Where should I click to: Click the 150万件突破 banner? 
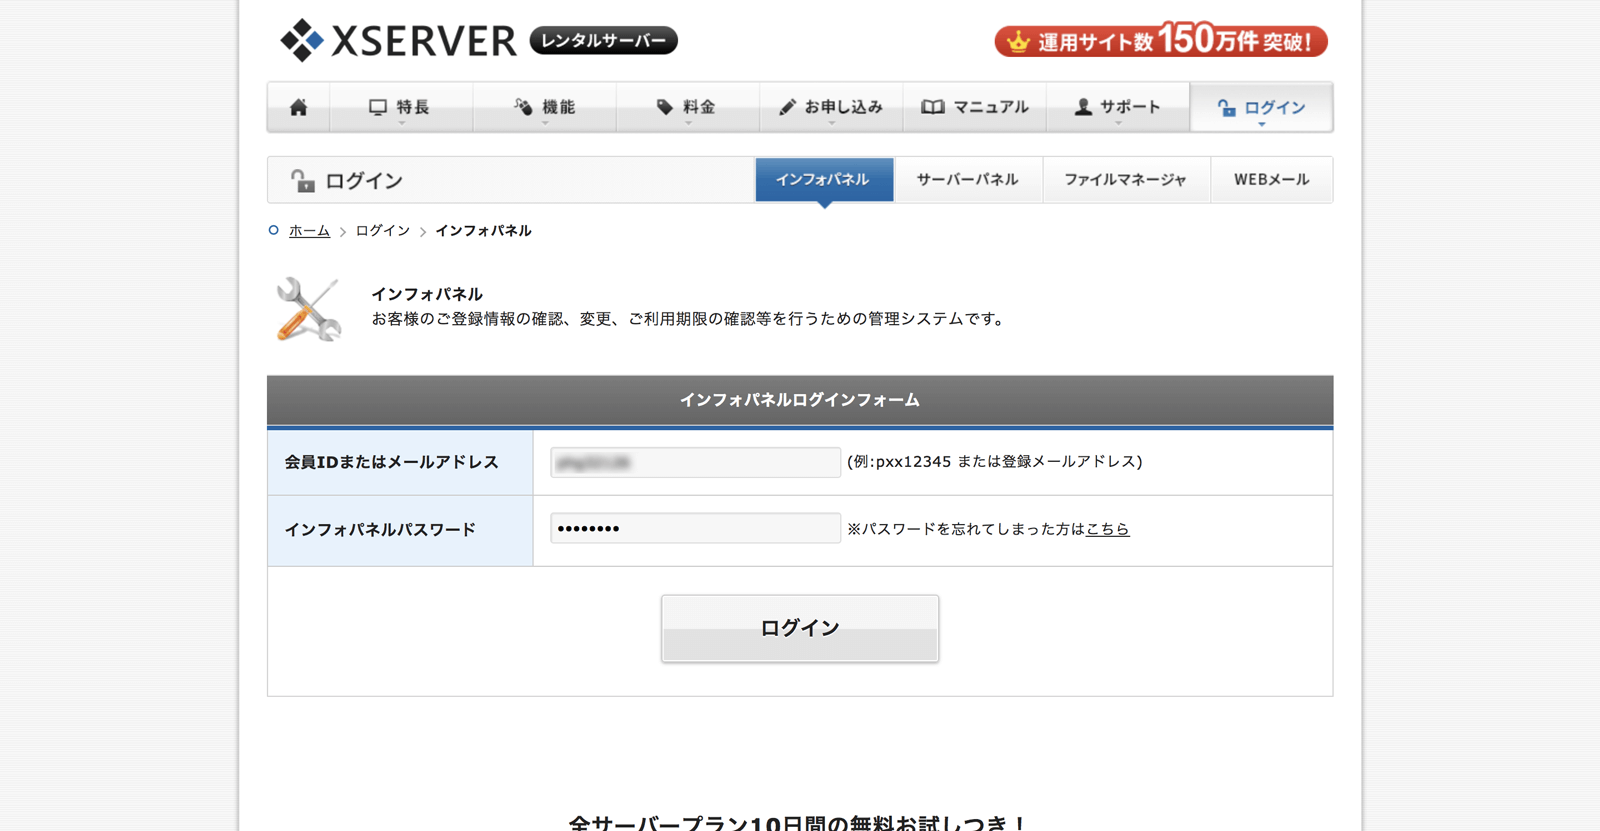pyautogui.click(x=1161, y=40)
